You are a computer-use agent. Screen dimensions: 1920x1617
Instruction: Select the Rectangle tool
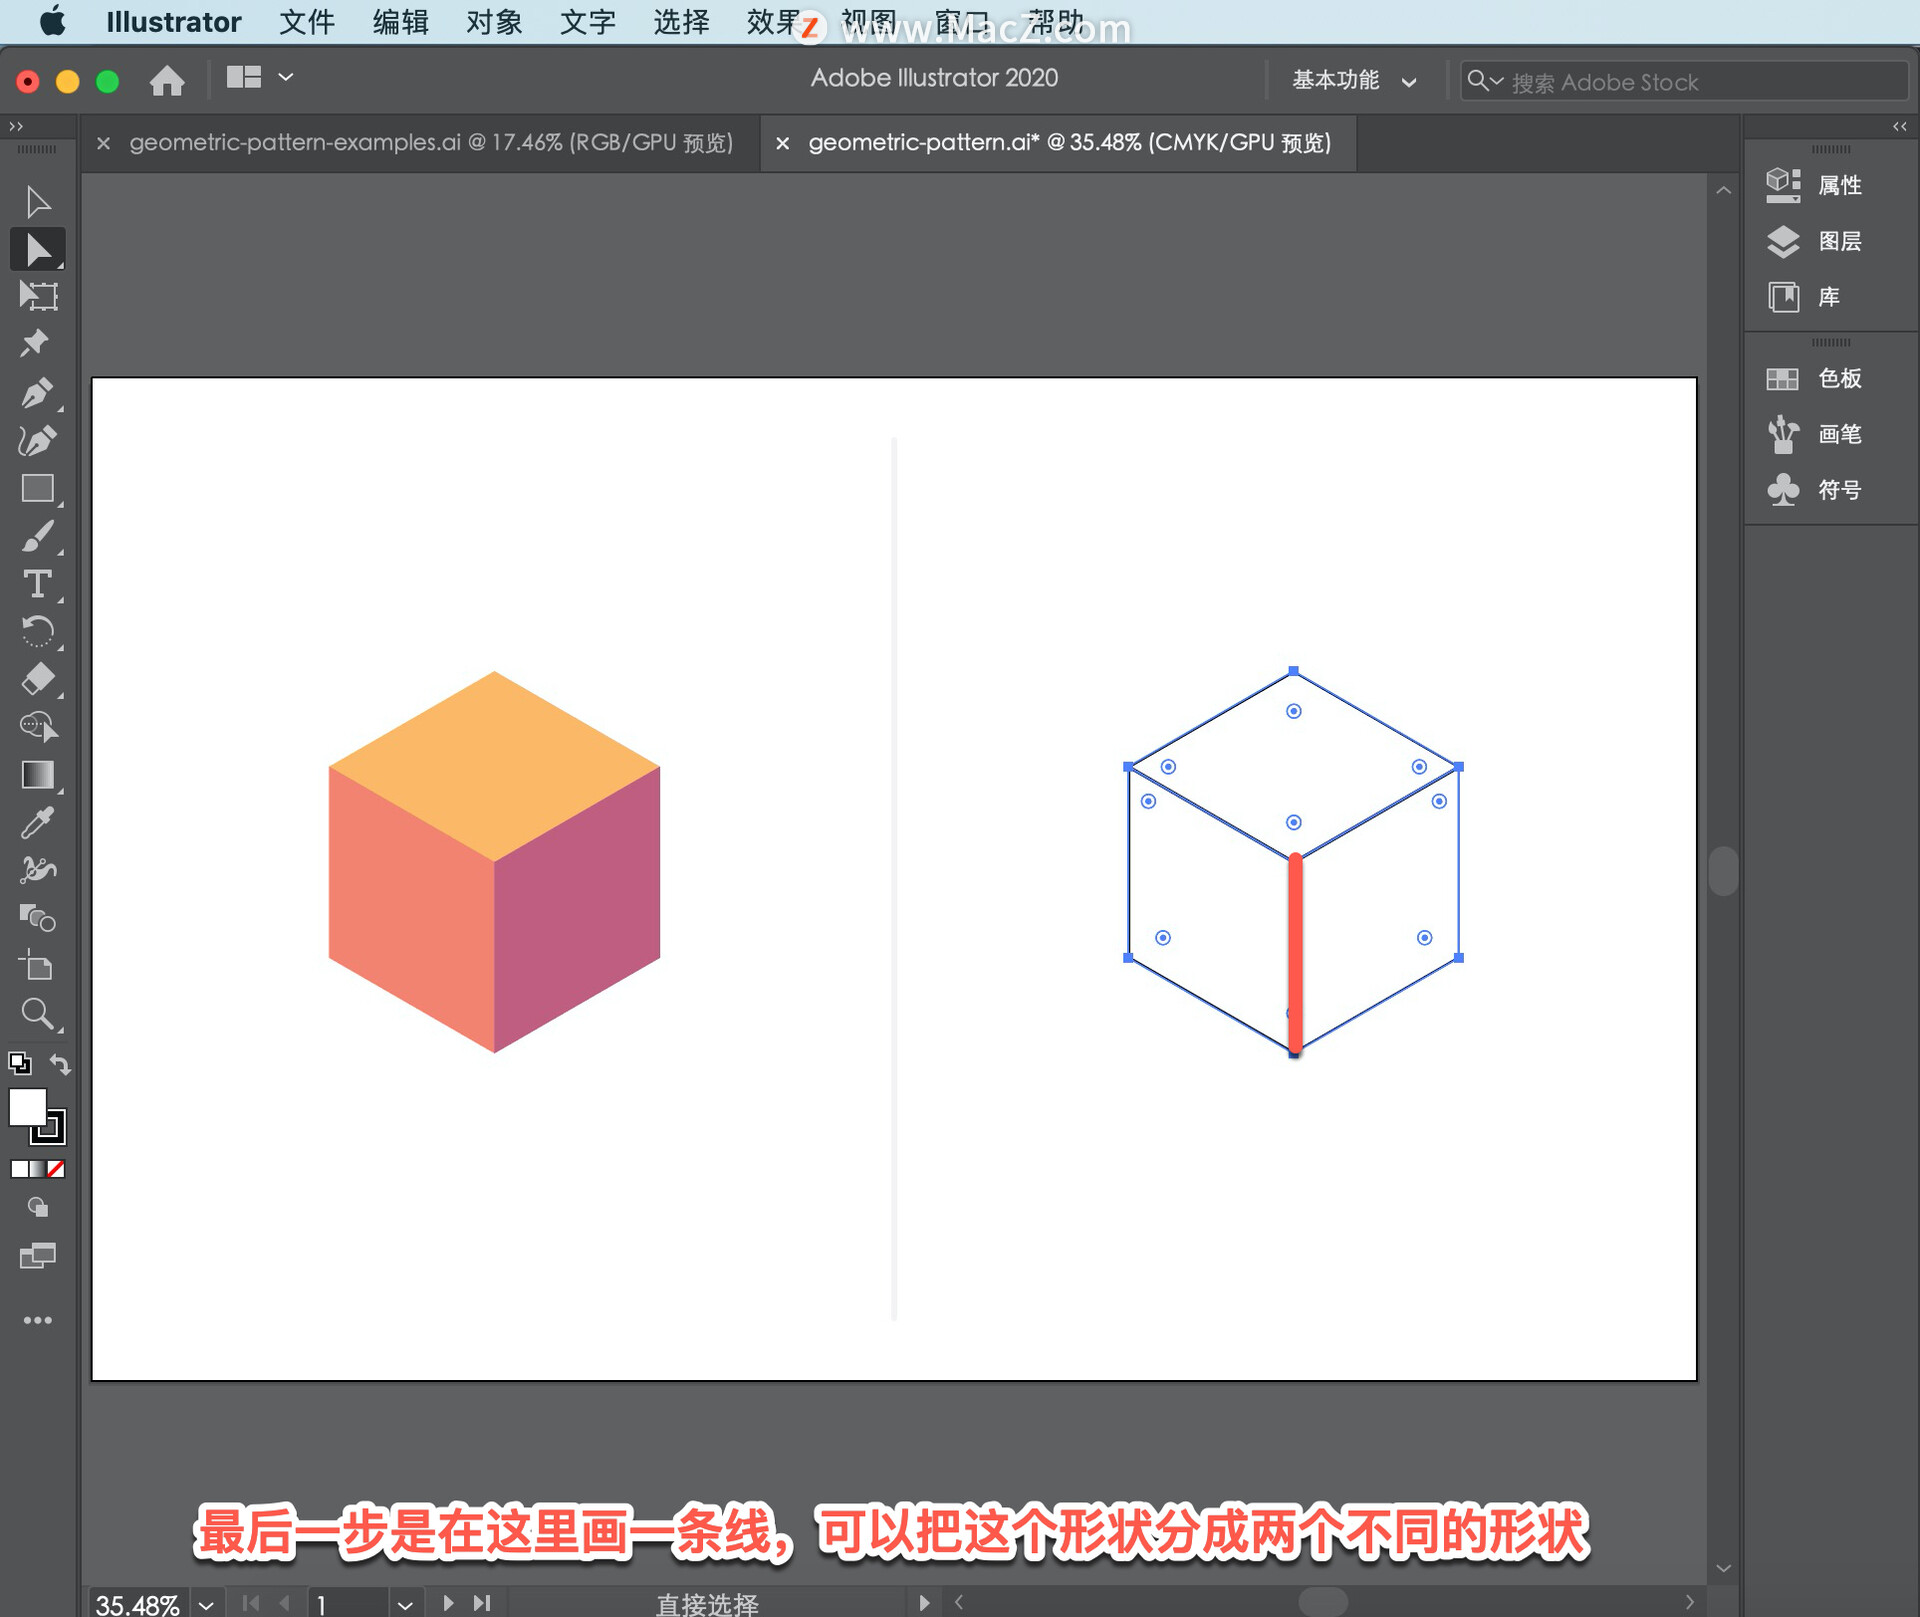(x=37, y=488)
